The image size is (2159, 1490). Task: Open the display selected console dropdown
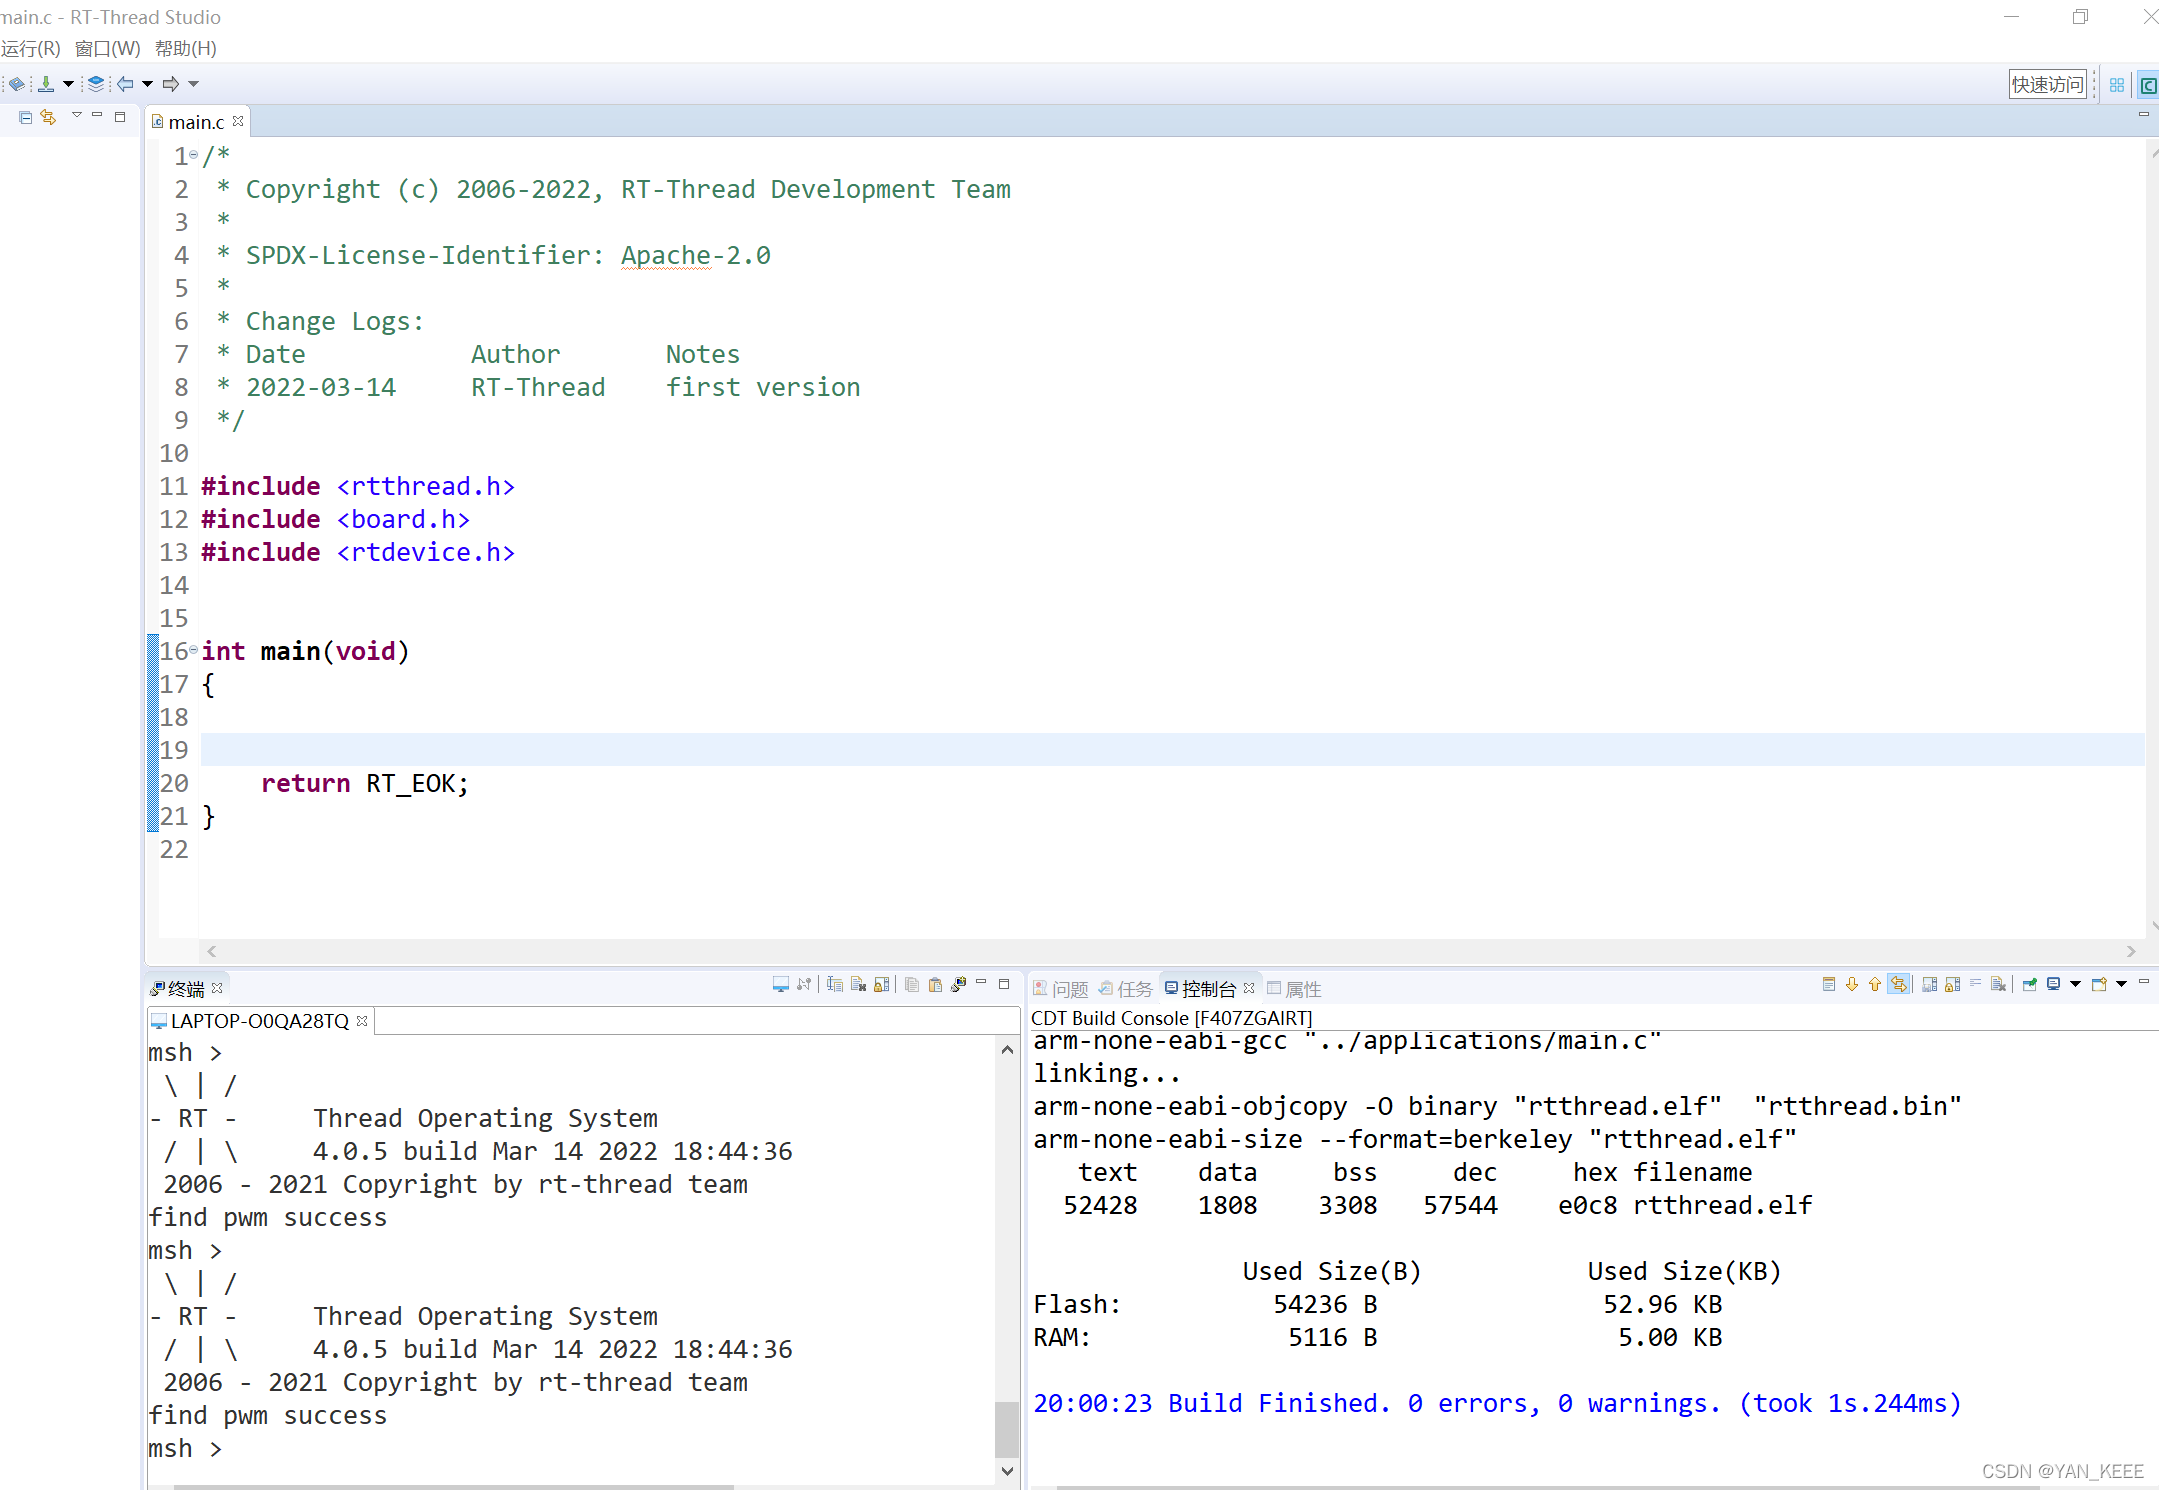tap(2075, 984)
